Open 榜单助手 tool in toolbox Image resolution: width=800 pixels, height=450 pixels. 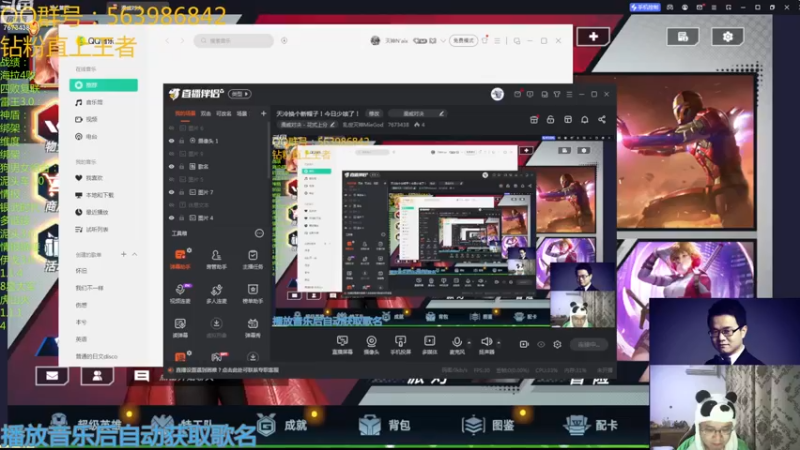[x=253, y=293]
